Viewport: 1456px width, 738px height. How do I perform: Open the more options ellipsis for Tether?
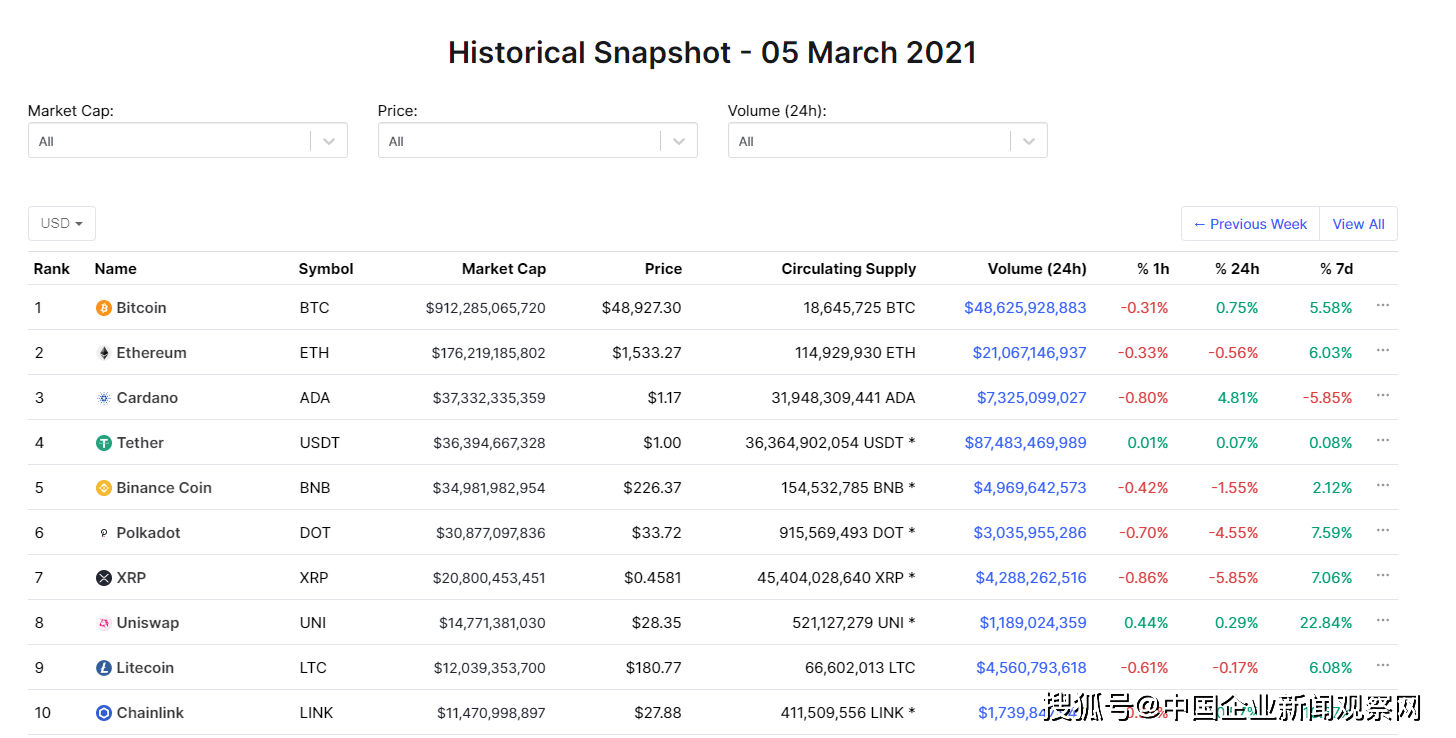pos(1383,440)
